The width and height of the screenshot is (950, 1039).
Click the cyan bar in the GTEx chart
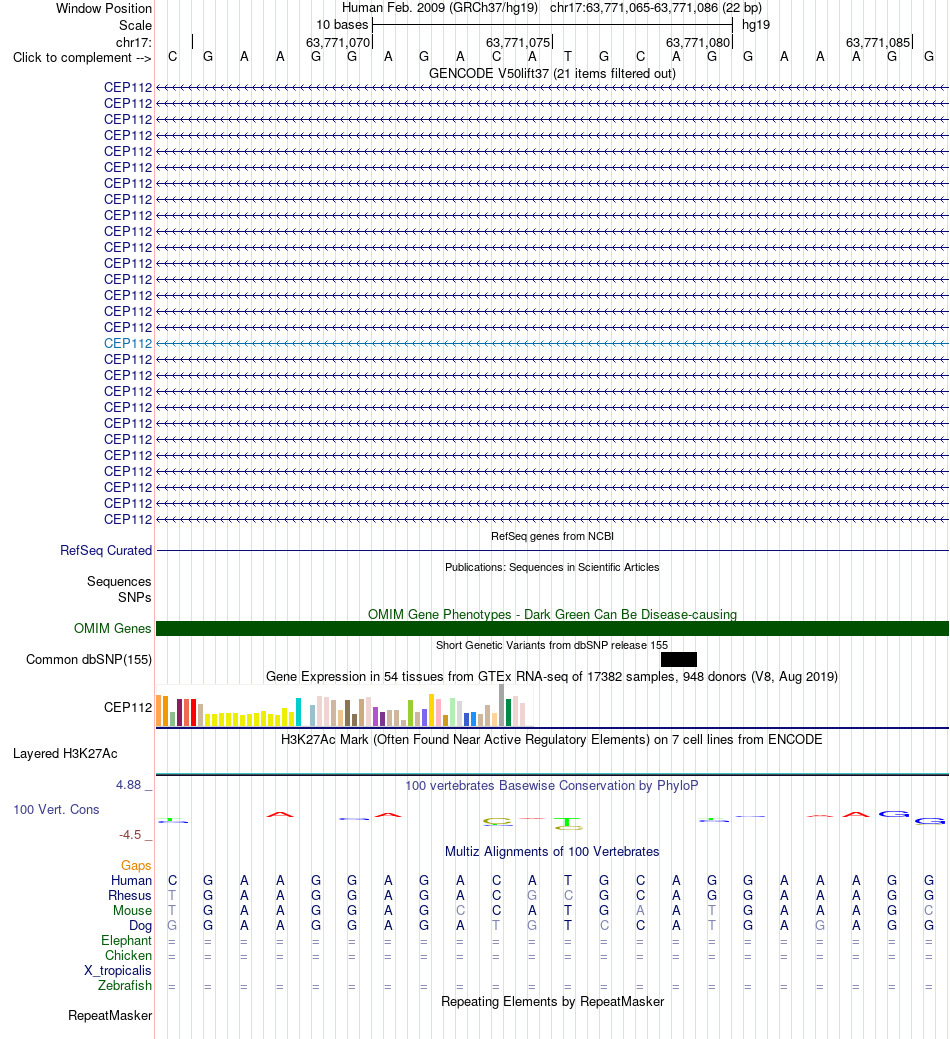coord(299,712)
